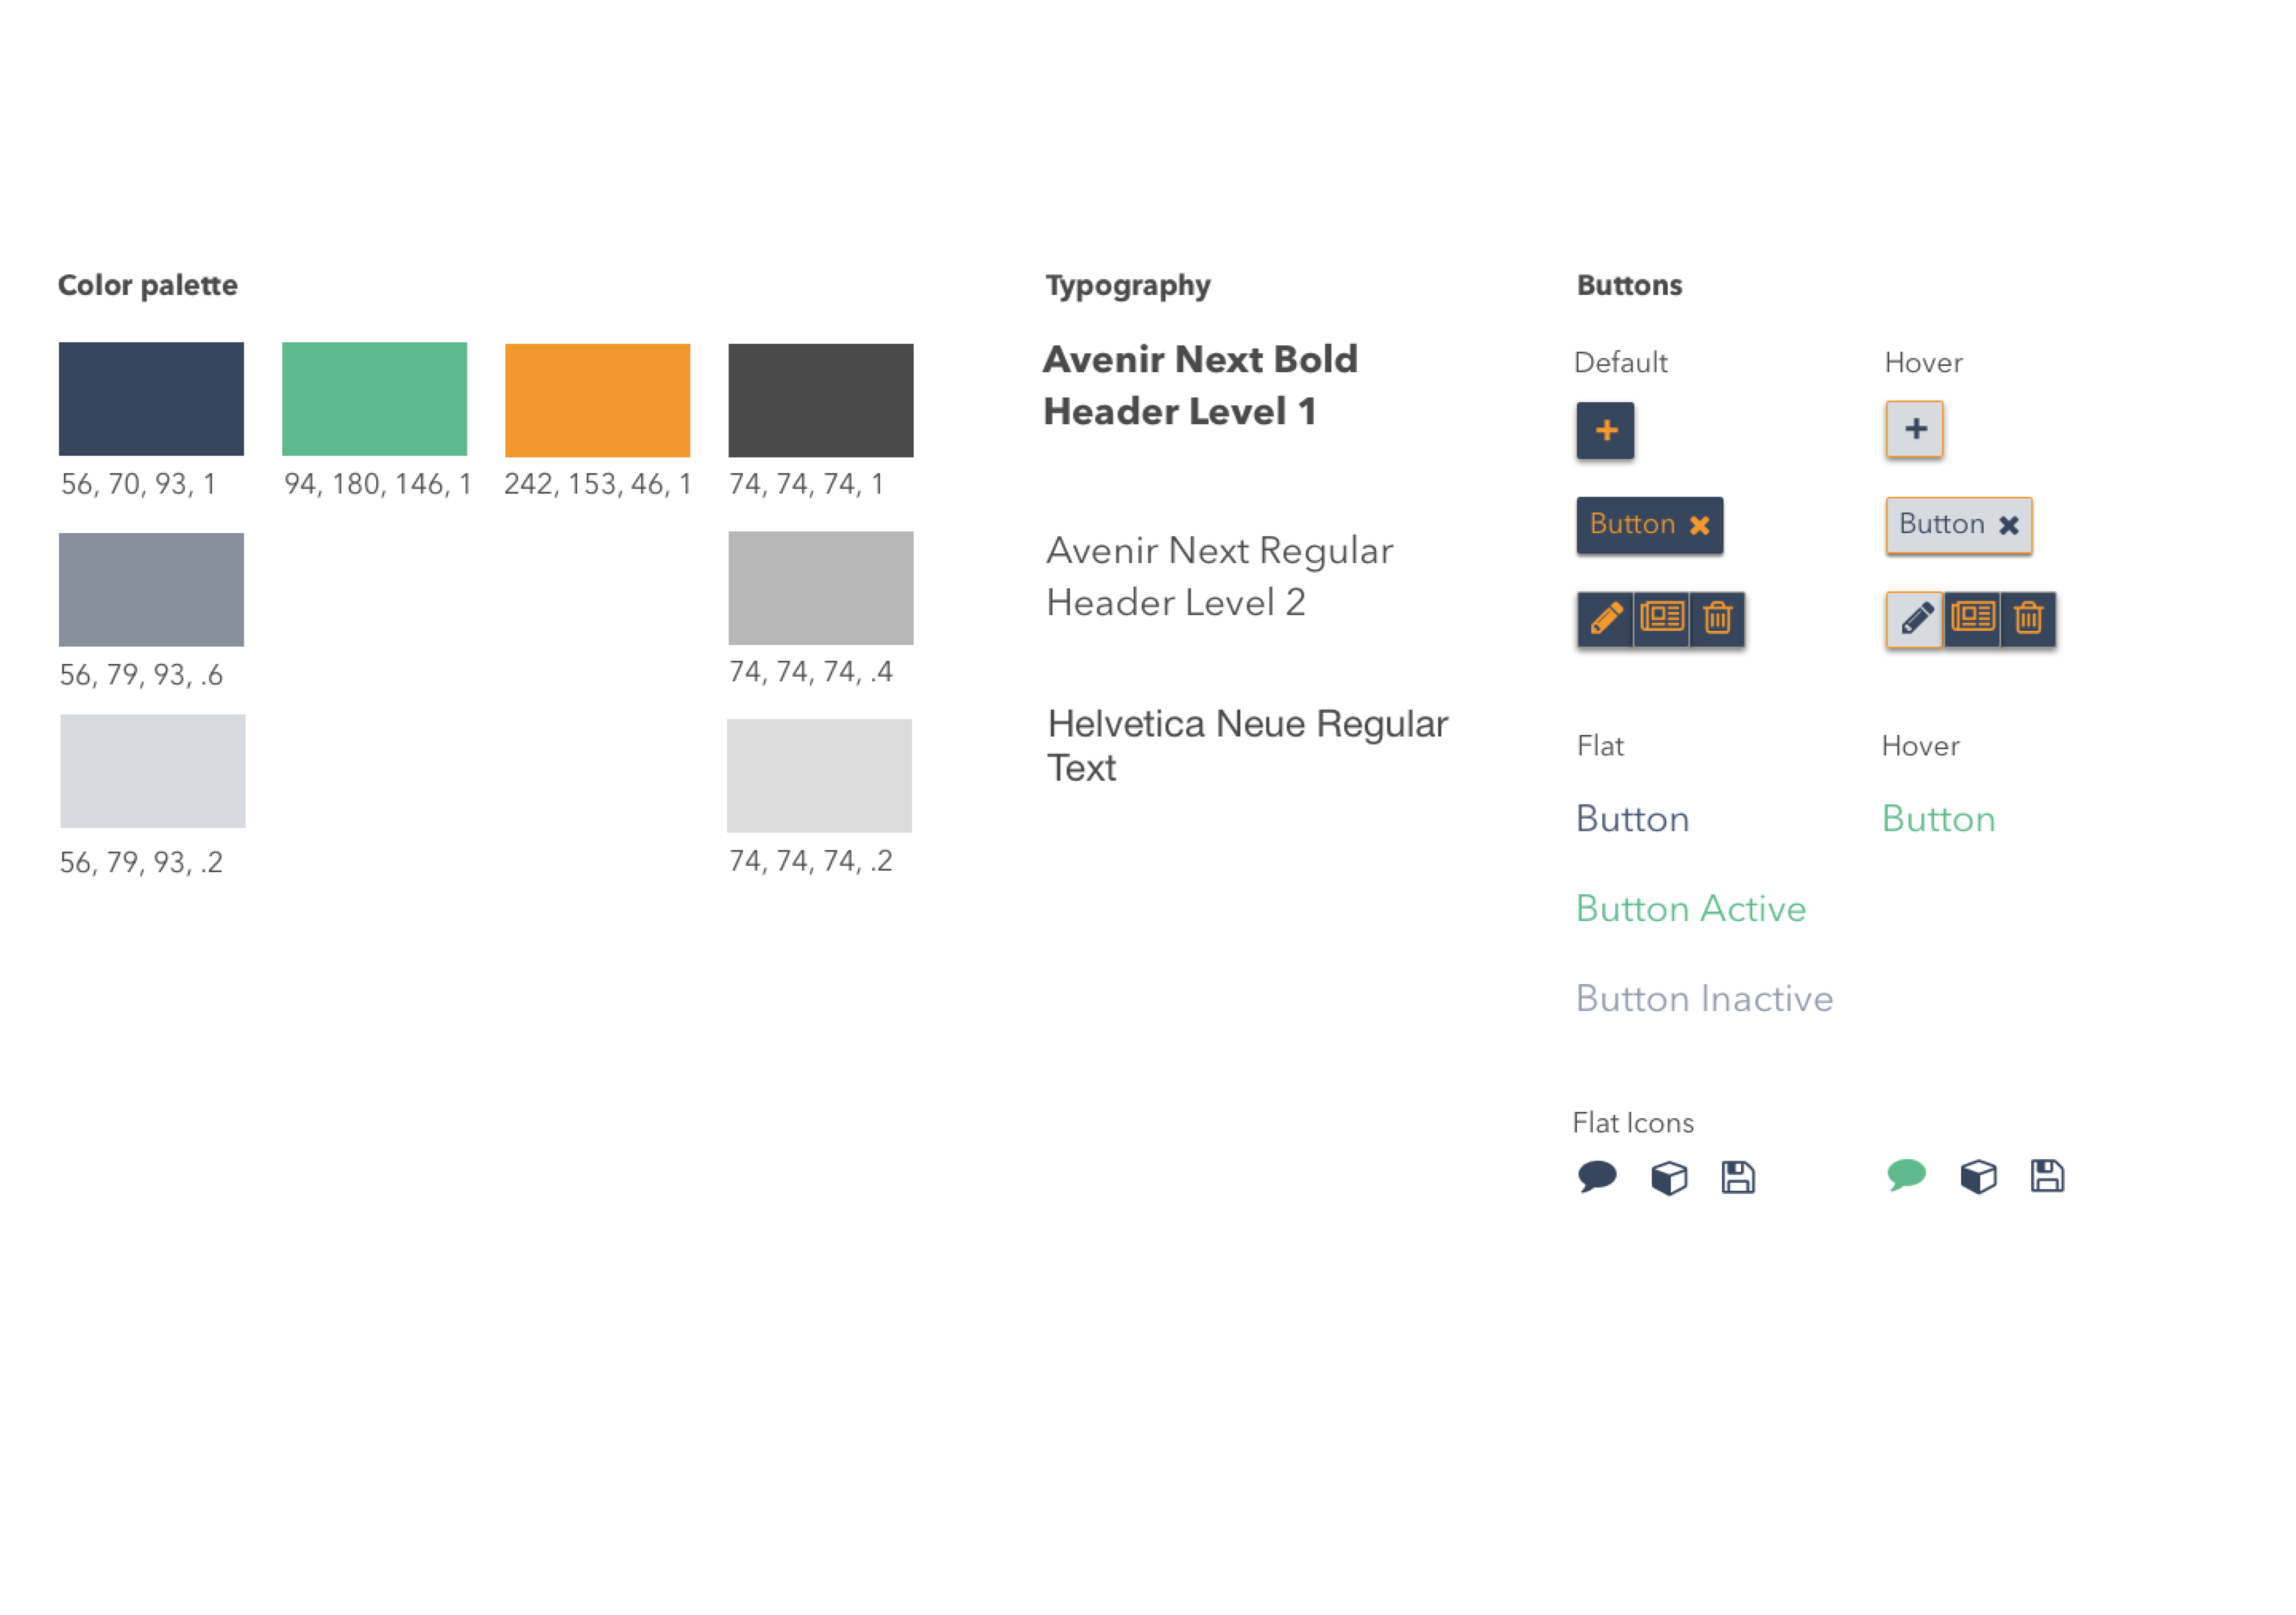Click the orange plus icon on dark button

click(x=1605, y=430)
